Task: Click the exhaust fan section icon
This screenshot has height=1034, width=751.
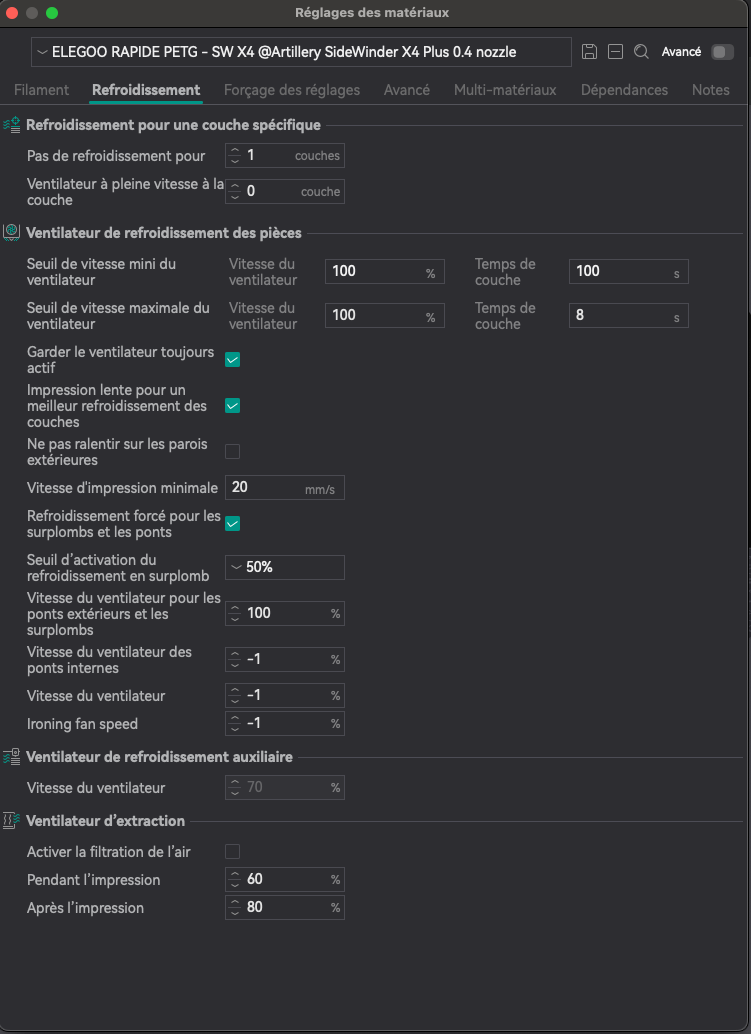Action: (12, 821)
